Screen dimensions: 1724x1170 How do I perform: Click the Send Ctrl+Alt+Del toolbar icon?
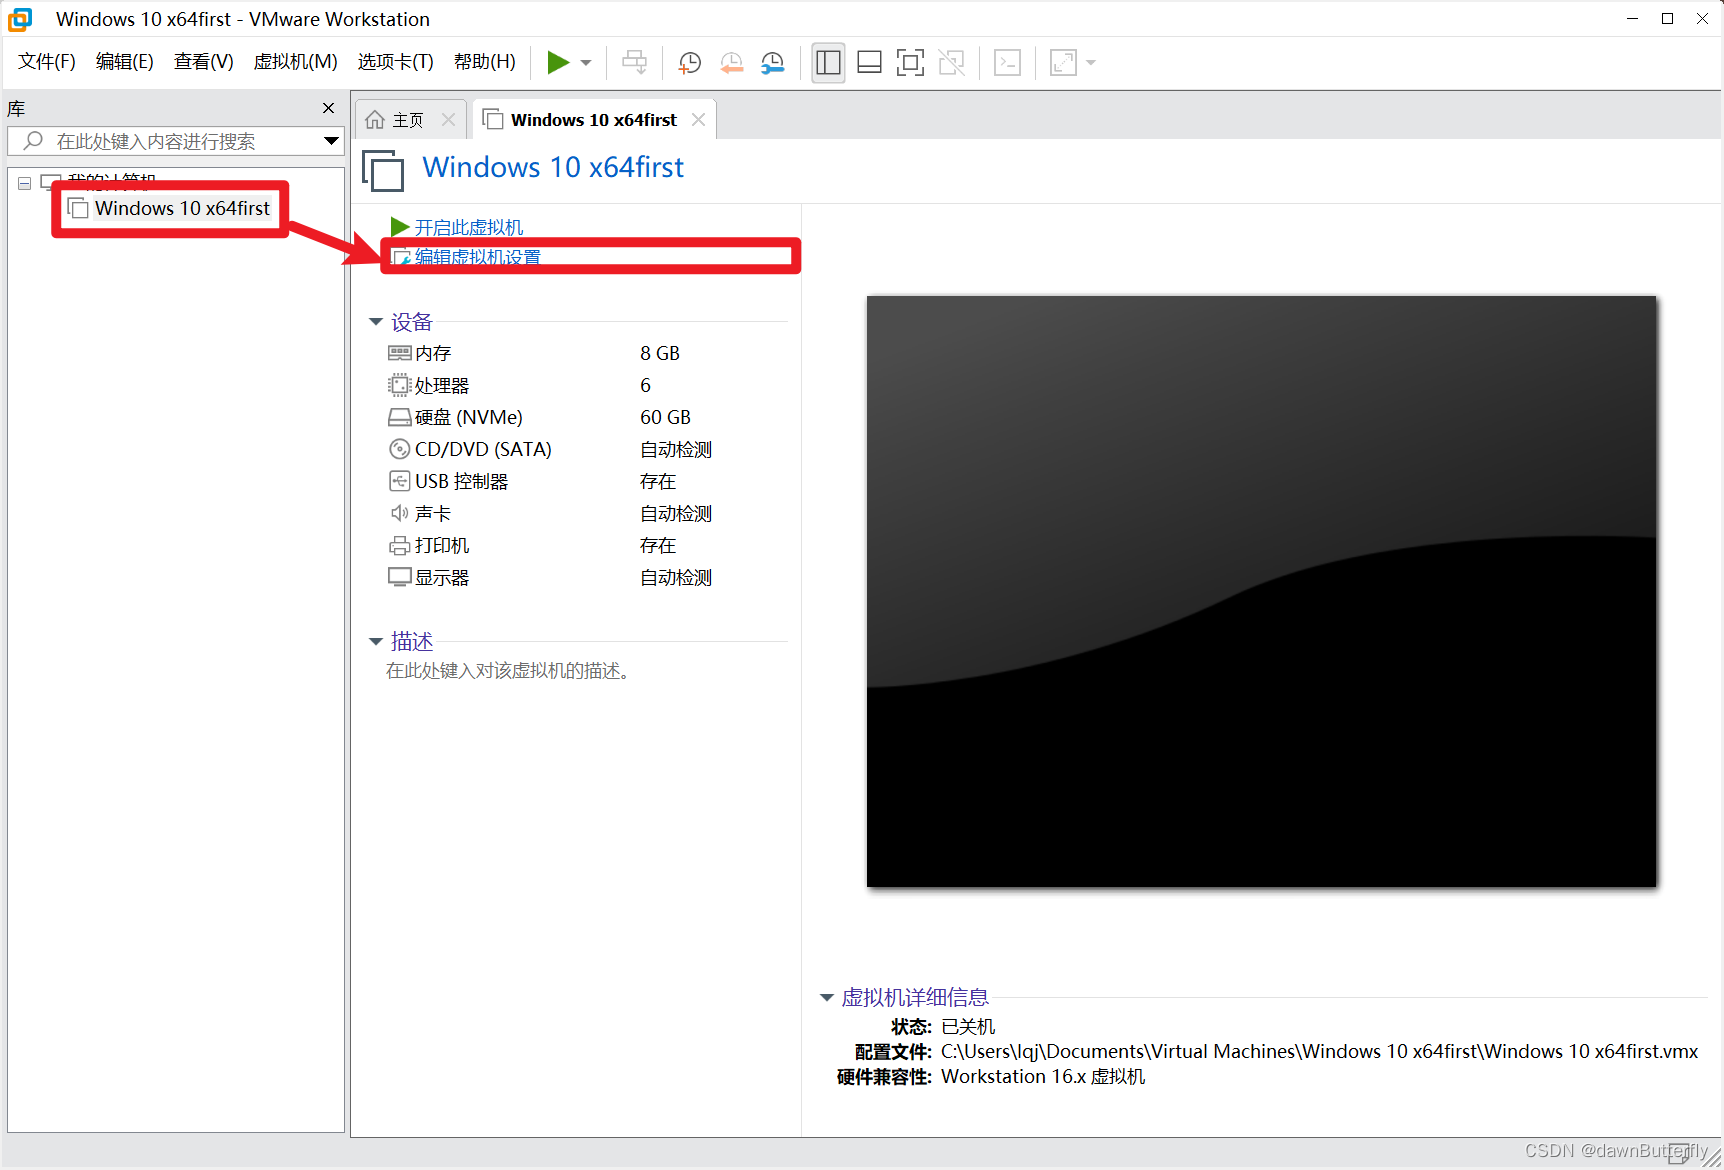click(x=634, y=63)
